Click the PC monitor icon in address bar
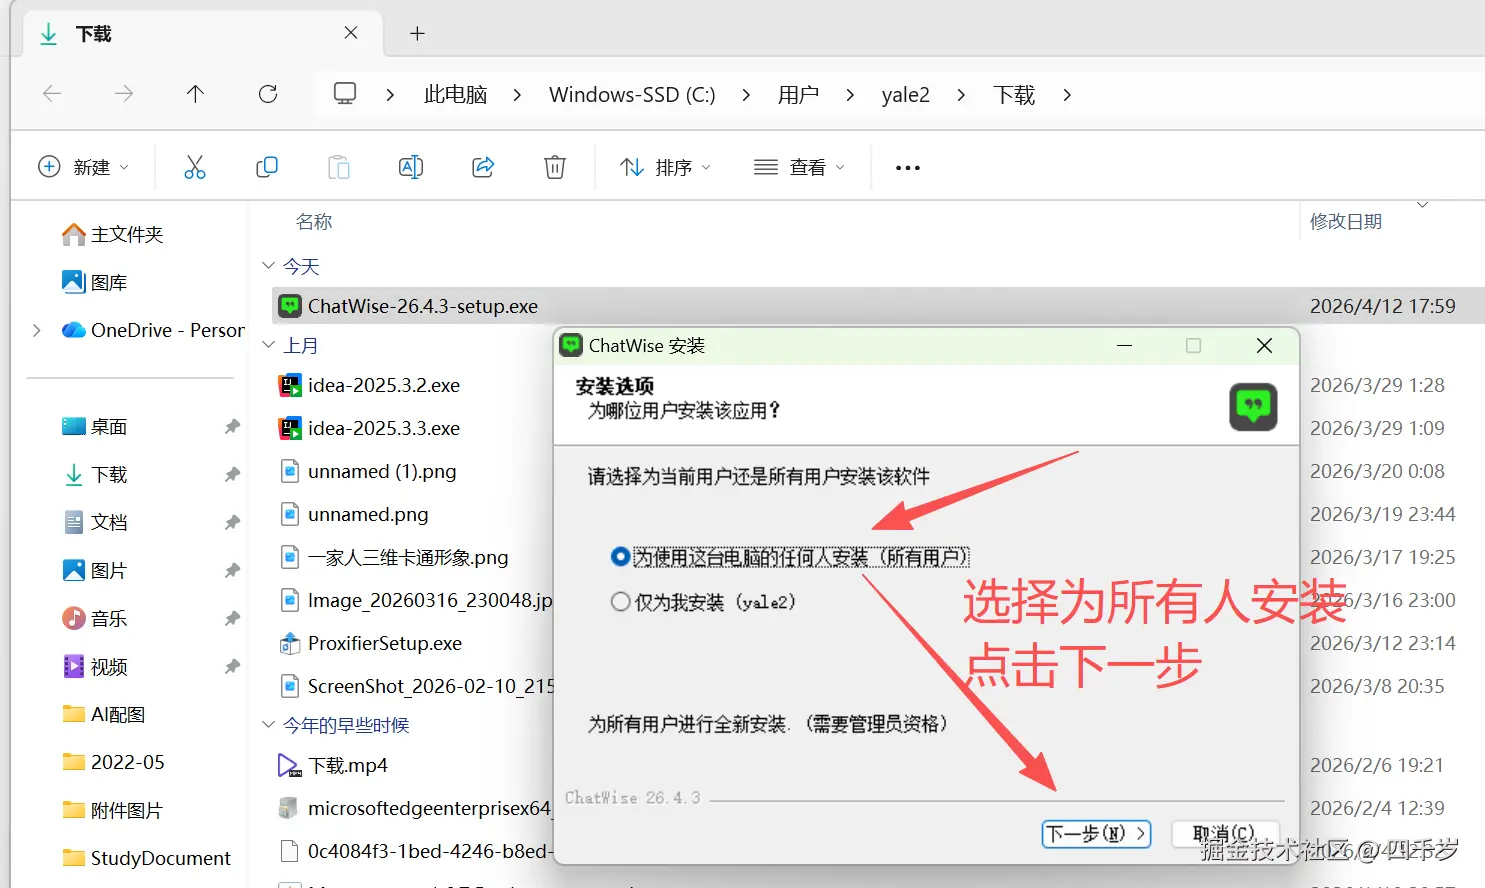 click(345, 94)
